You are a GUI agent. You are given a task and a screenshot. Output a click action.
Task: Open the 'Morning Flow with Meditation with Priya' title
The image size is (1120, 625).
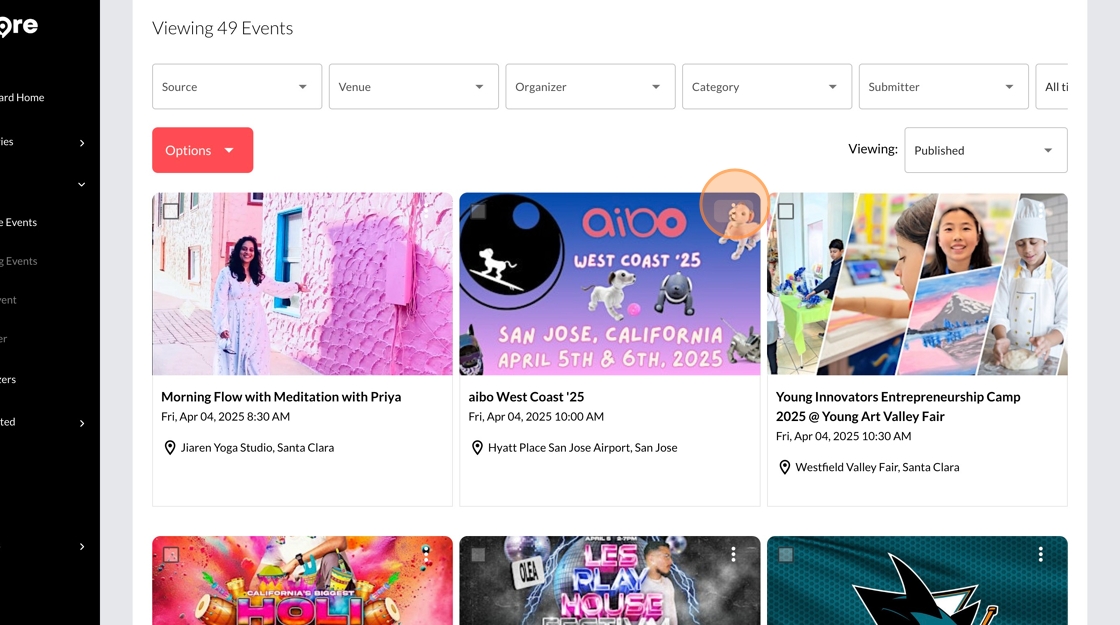point(281,396)
